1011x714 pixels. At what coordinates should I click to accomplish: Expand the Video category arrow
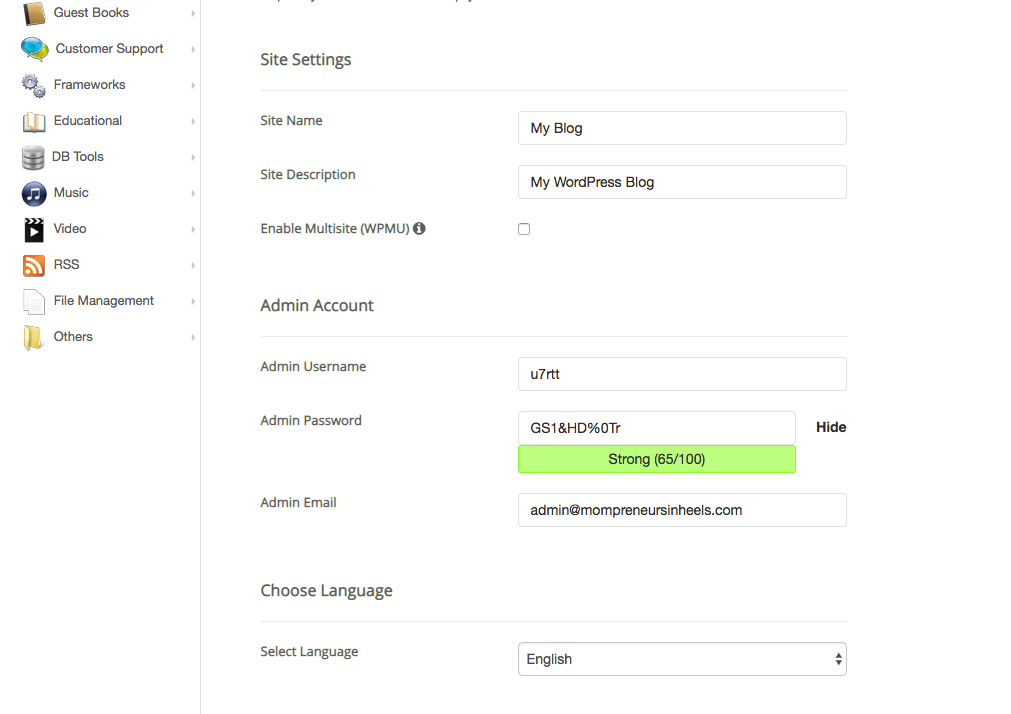coord(193,229)
